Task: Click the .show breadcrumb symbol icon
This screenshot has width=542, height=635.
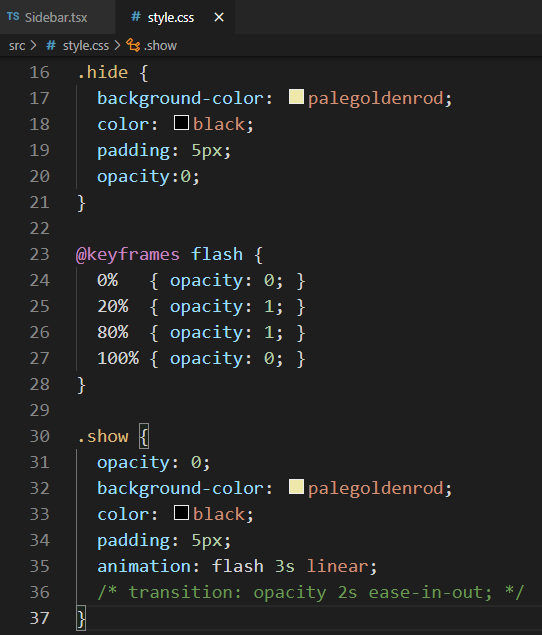Action: pos(133,45)
